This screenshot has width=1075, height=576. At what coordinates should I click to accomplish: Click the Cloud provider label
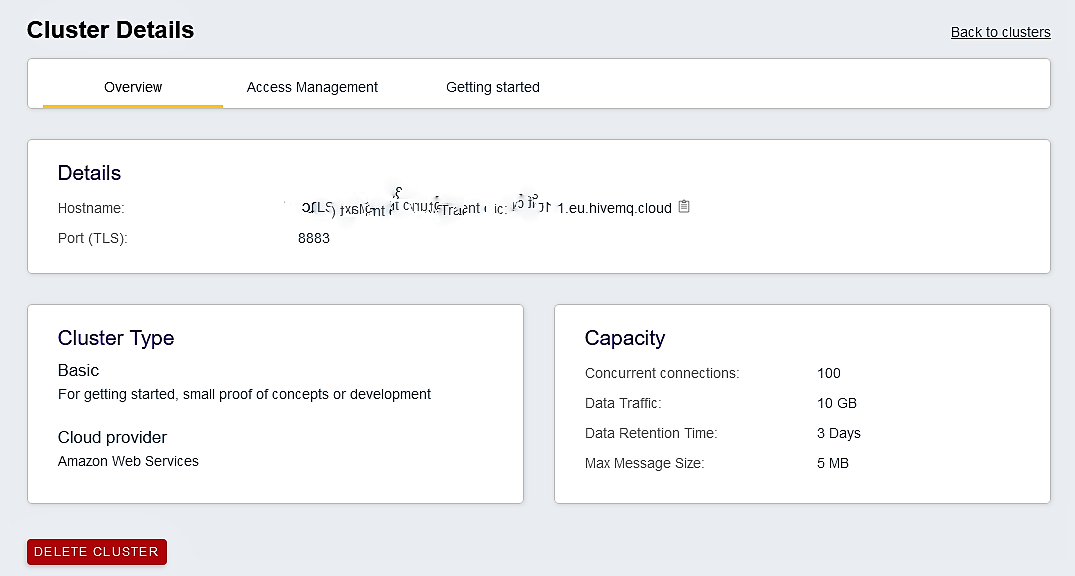[112, 437]
